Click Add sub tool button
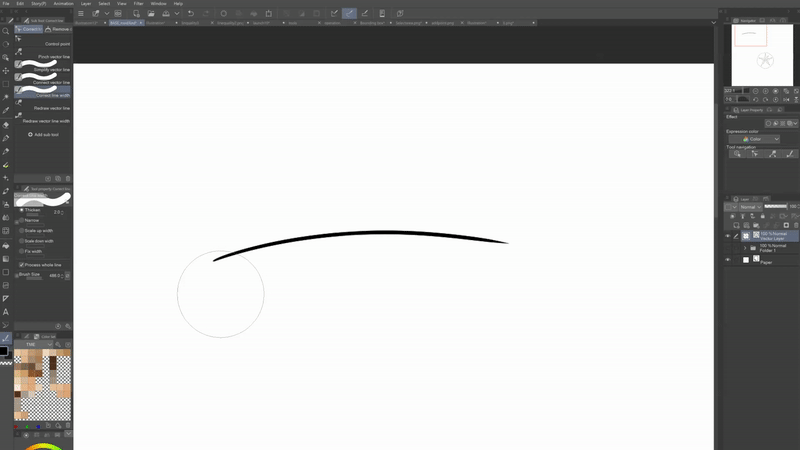 pyautogui.click(x=43, y=135)
